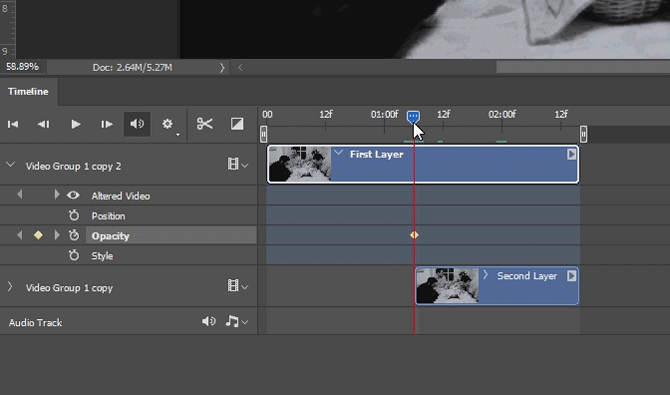Viewport: 670px width, 395px height.
Task: Click the Doc: 2.64M/5.27M status text
Action: [x=132, y=68]
